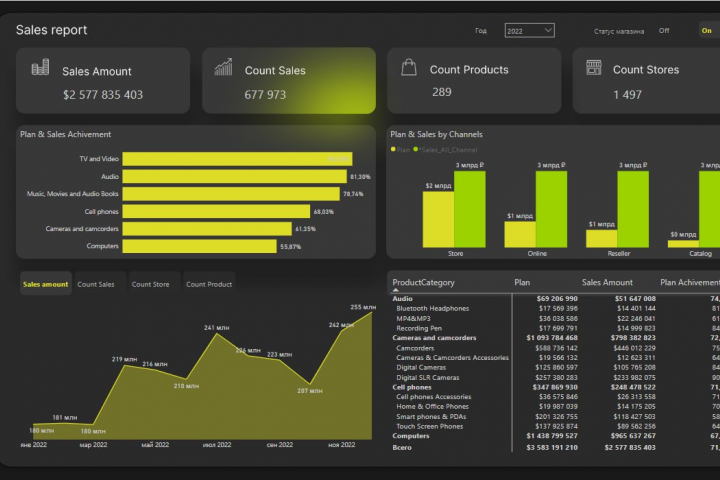The image size is (720, 480).
Task: Click the Count Sales value 677 973
Action: tap(265, 95)
